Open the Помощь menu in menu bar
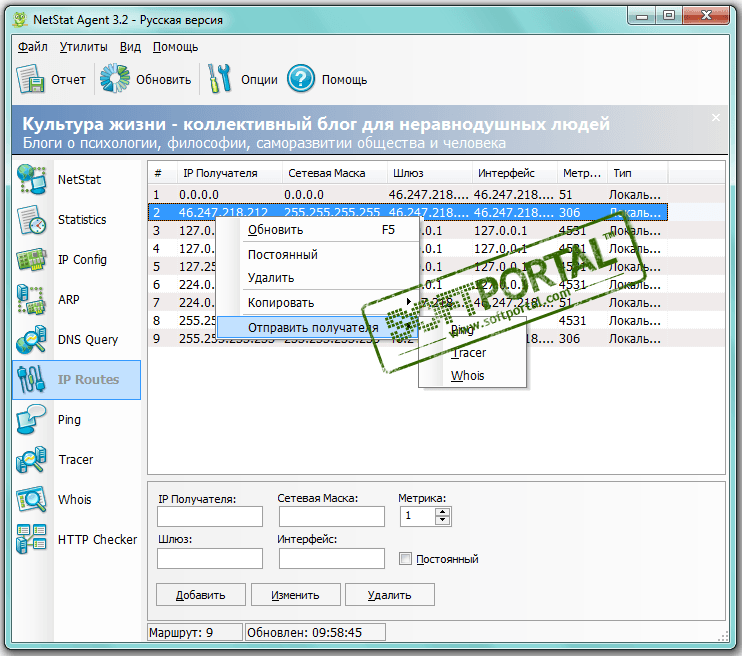Image resolution: width=742 pixels, height=656 pixels. click(175, 47)
